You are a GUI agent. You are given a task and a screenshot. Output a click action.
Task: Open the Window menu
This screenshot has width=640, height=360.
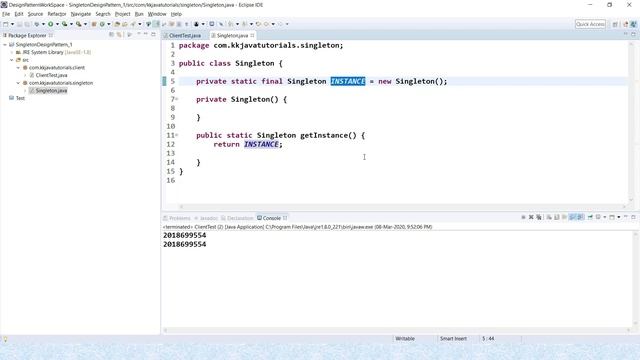tap(157, 14)
